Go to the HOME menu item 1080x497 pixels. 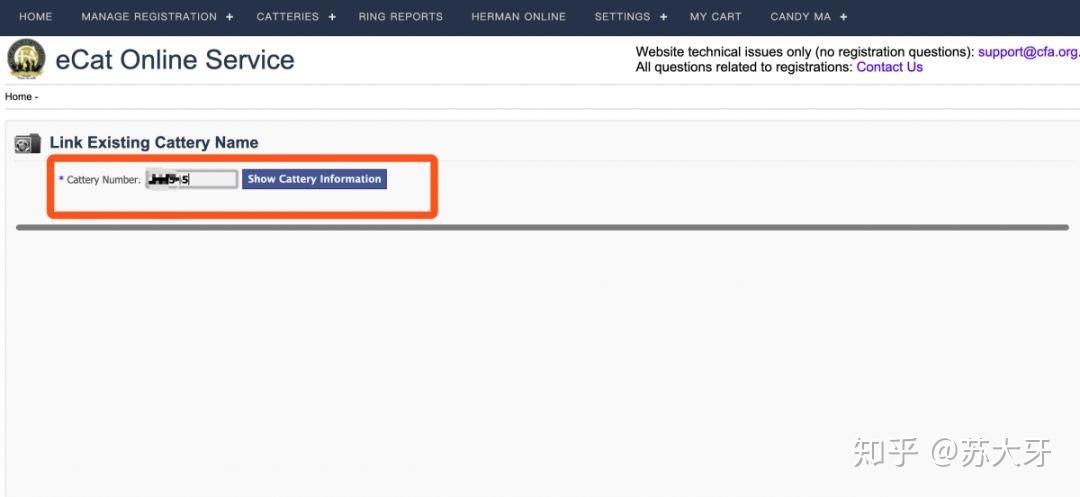(36, 17)
